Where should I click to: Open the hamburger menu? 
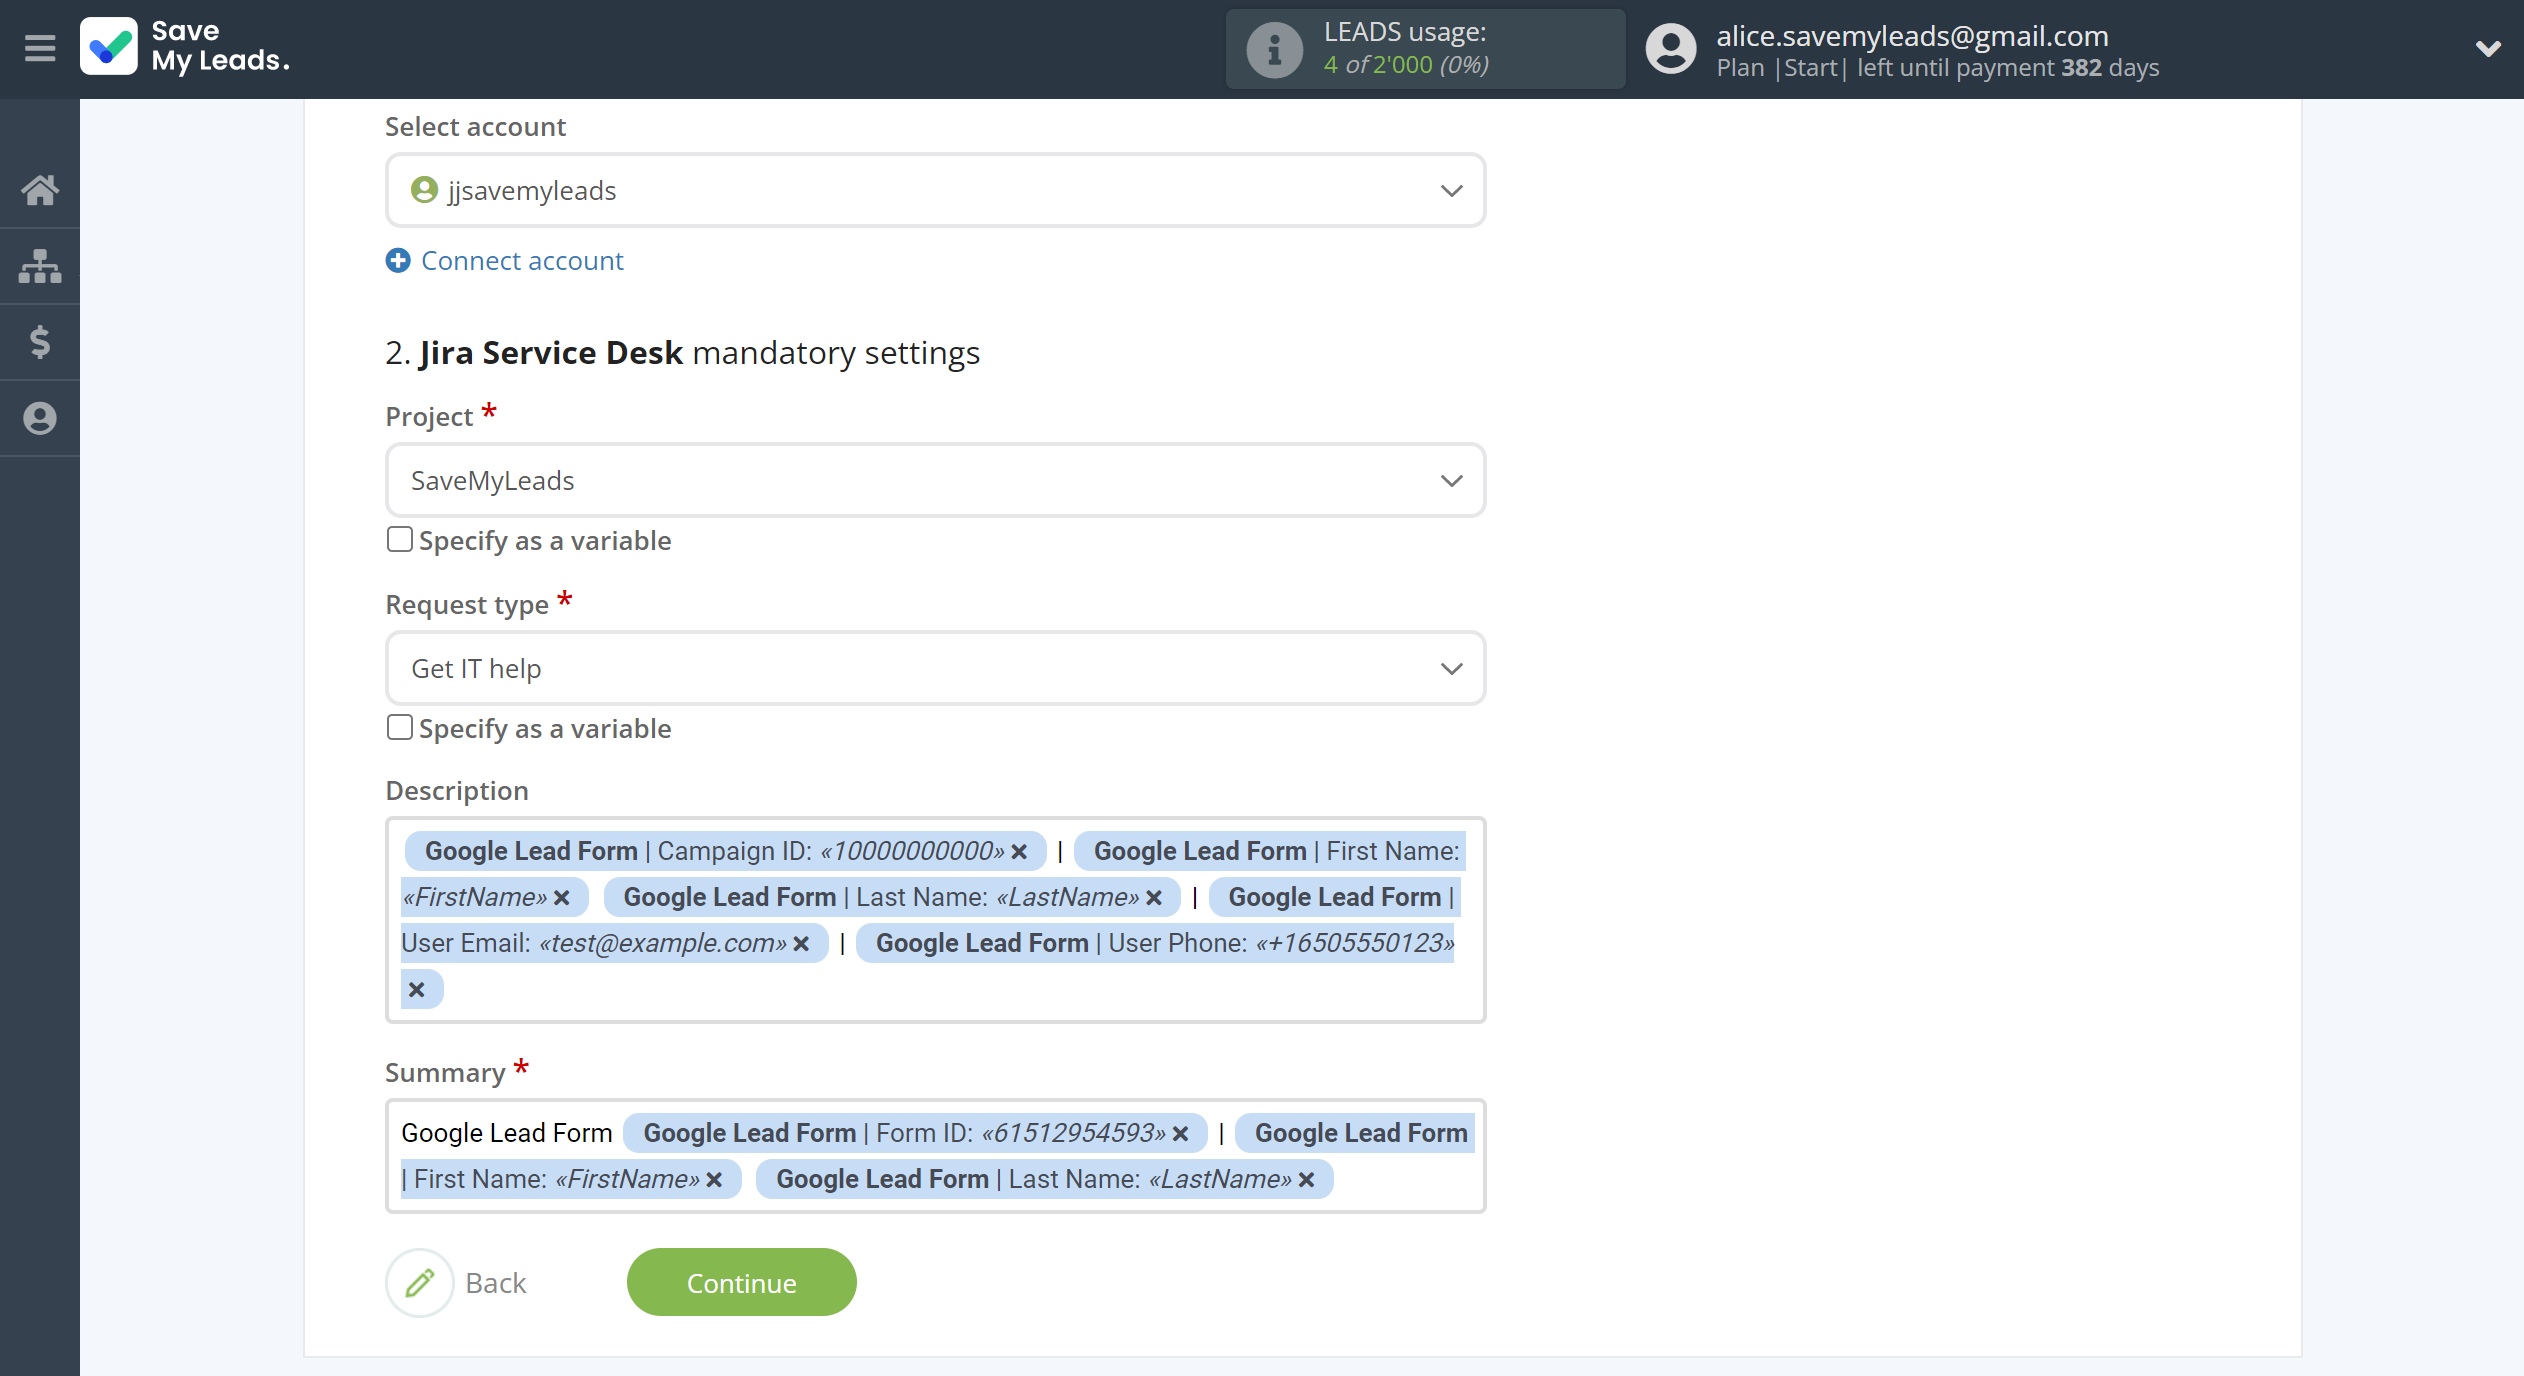tap(40, 48)
